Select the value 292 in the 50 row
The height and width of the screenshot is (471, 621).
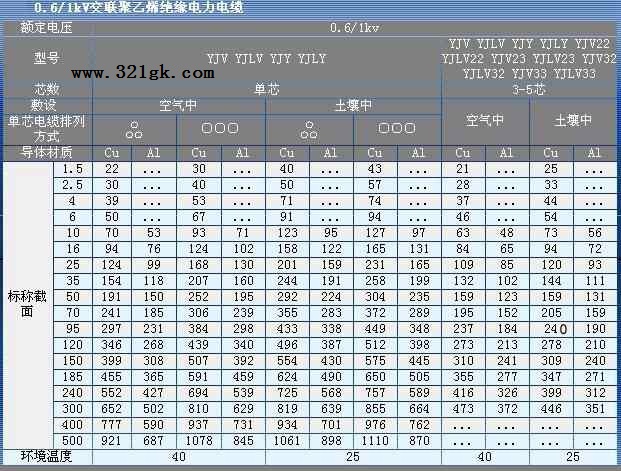[x=287, y=297]
